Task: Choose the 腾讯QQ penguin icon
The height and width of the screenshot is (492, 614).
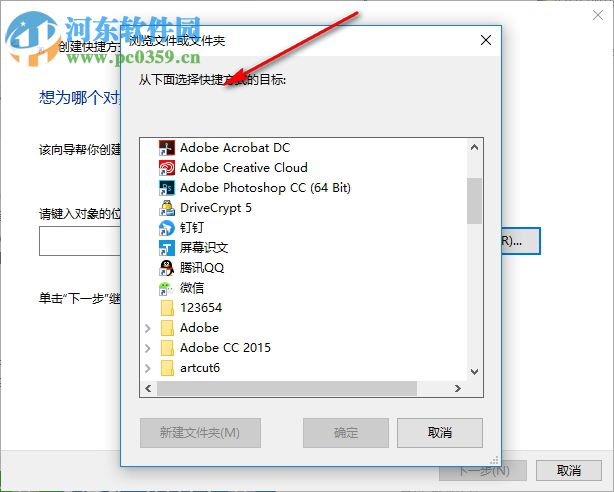Action: [x=167, y=268]
